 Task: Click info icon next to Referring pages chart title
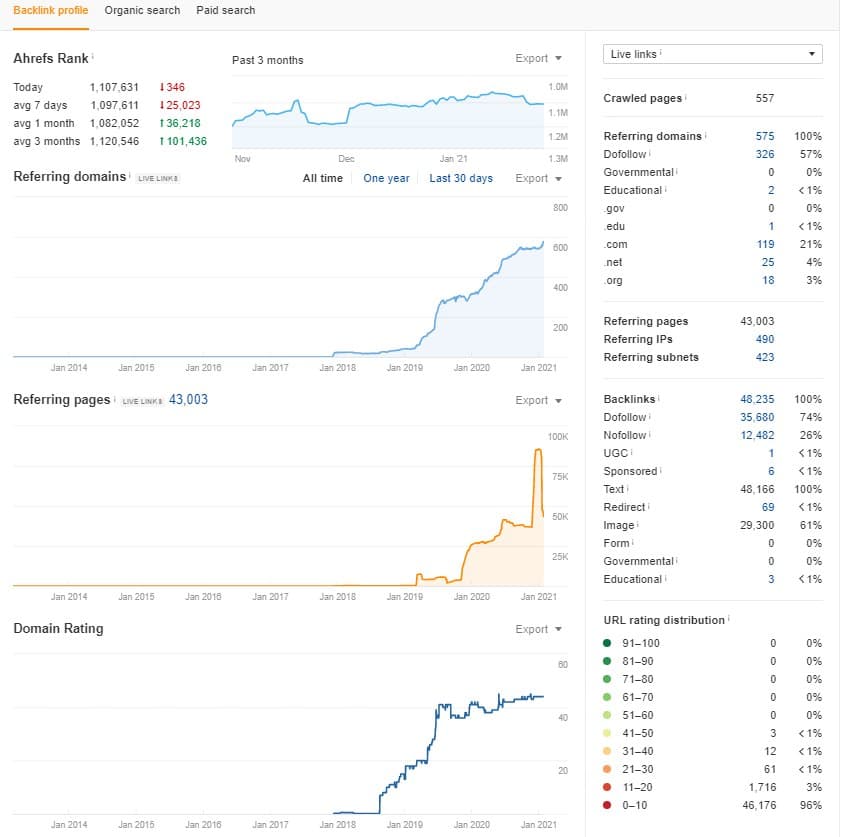(x=116, y=399)
